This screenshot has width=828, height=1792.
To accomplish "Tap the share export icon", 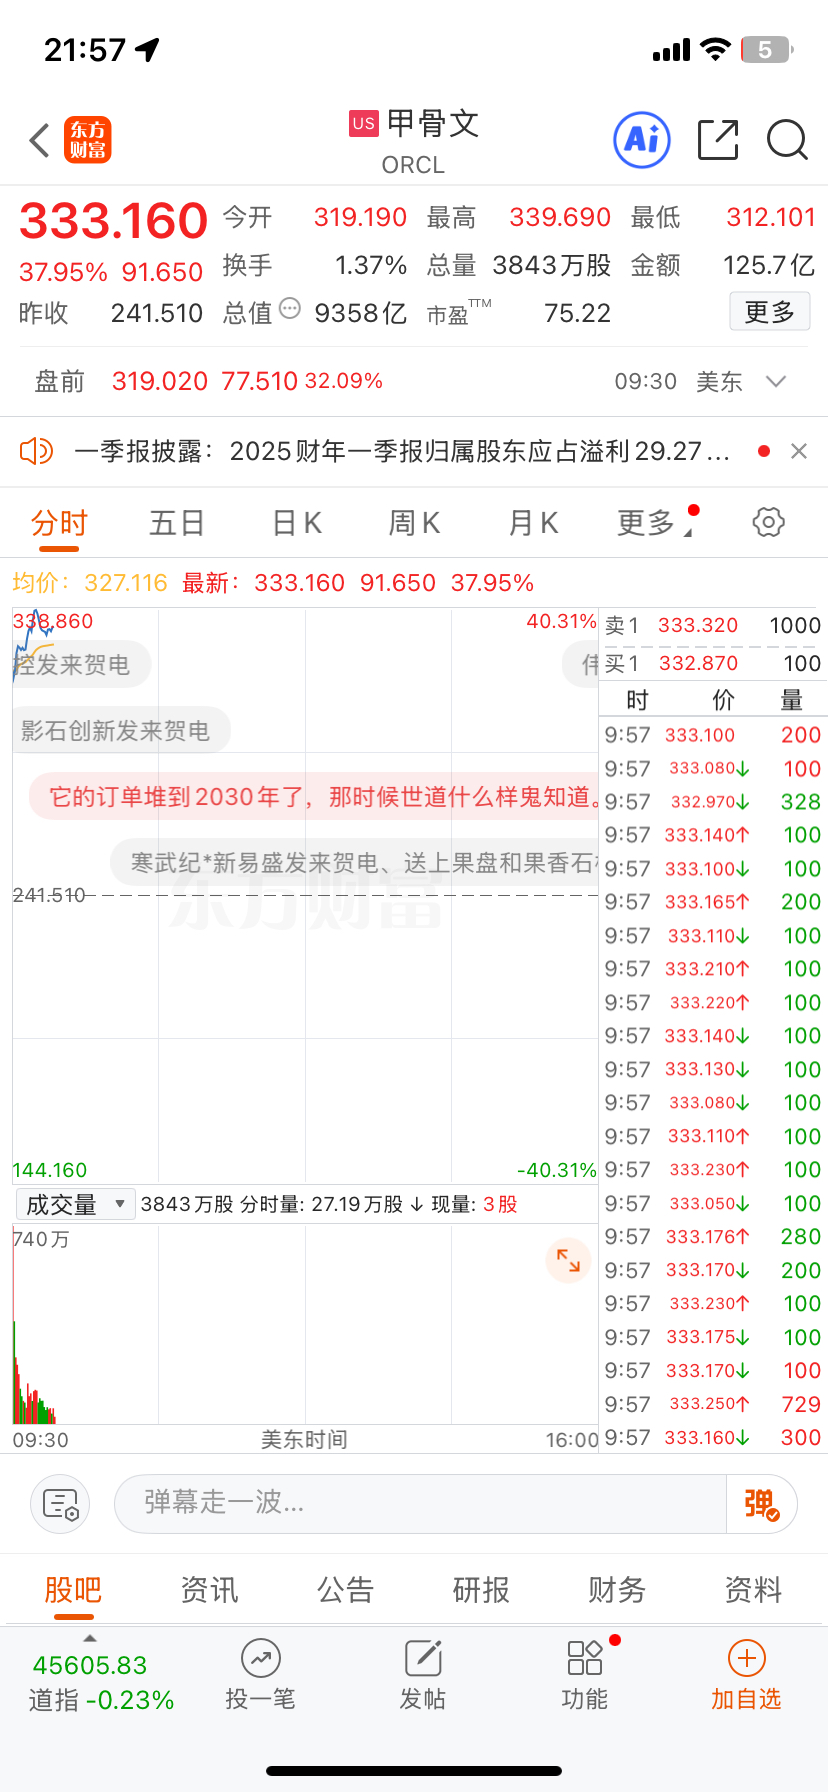I will [718, 140].
